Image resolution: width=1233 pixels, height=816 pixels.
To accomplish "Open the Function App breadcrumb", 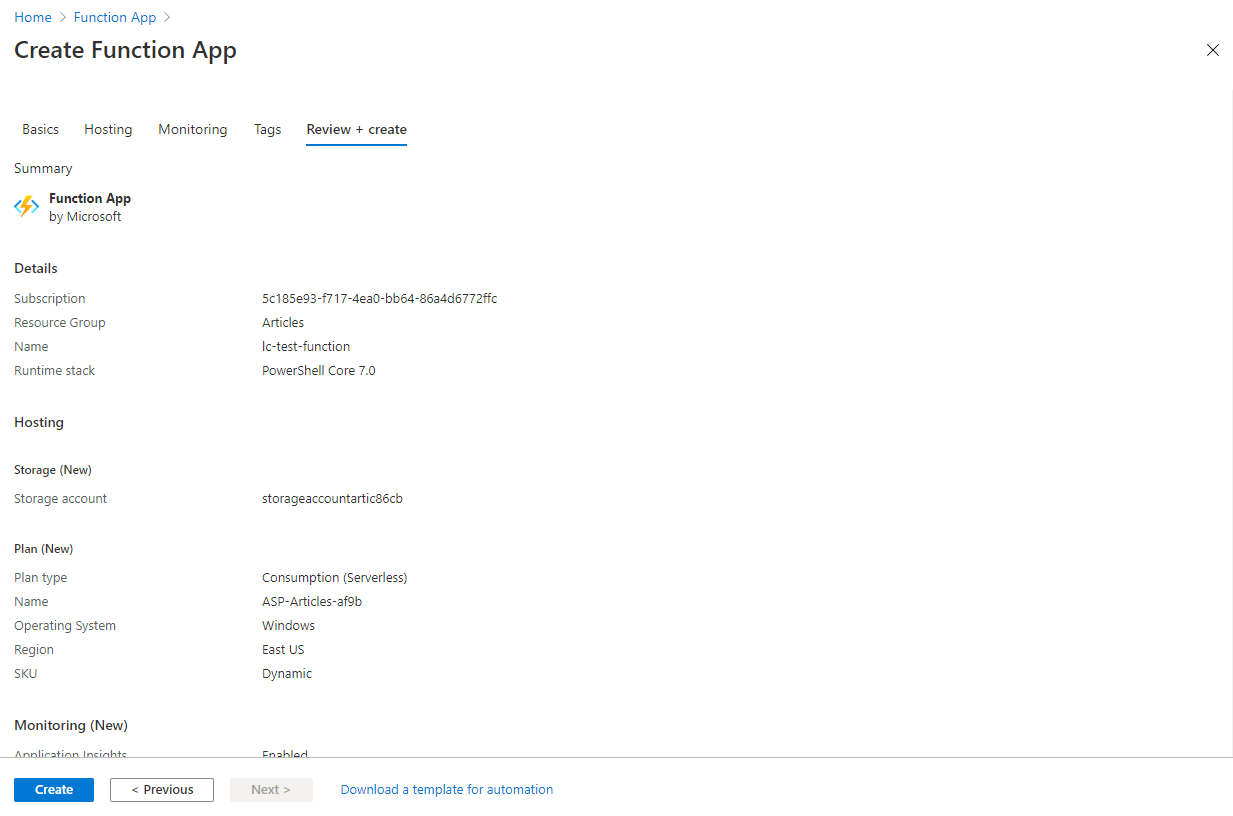I will [x=114, y=17].
